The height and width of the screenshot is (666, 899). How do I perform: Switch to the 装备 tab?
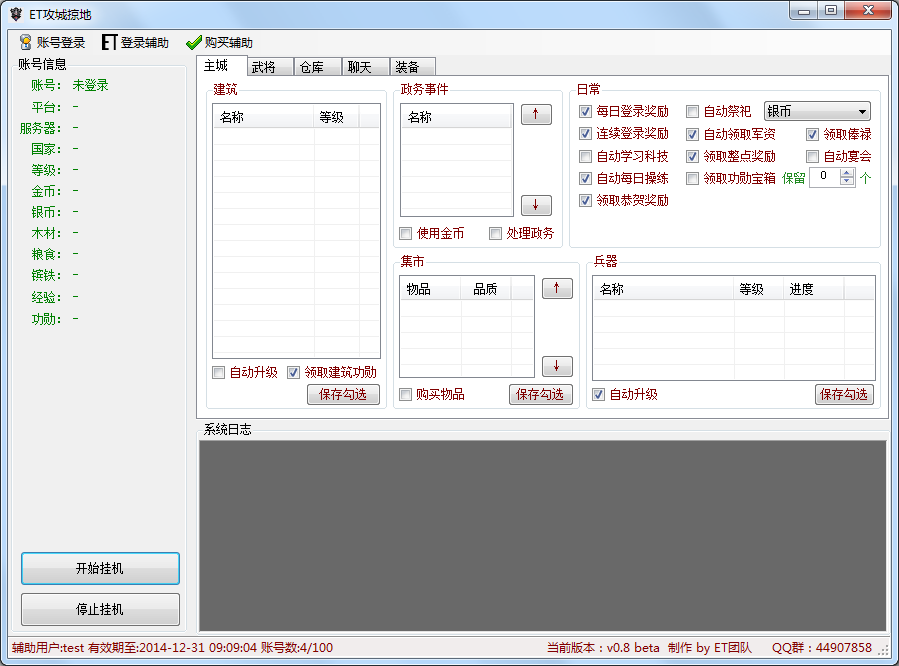click(x=413, y=67)
